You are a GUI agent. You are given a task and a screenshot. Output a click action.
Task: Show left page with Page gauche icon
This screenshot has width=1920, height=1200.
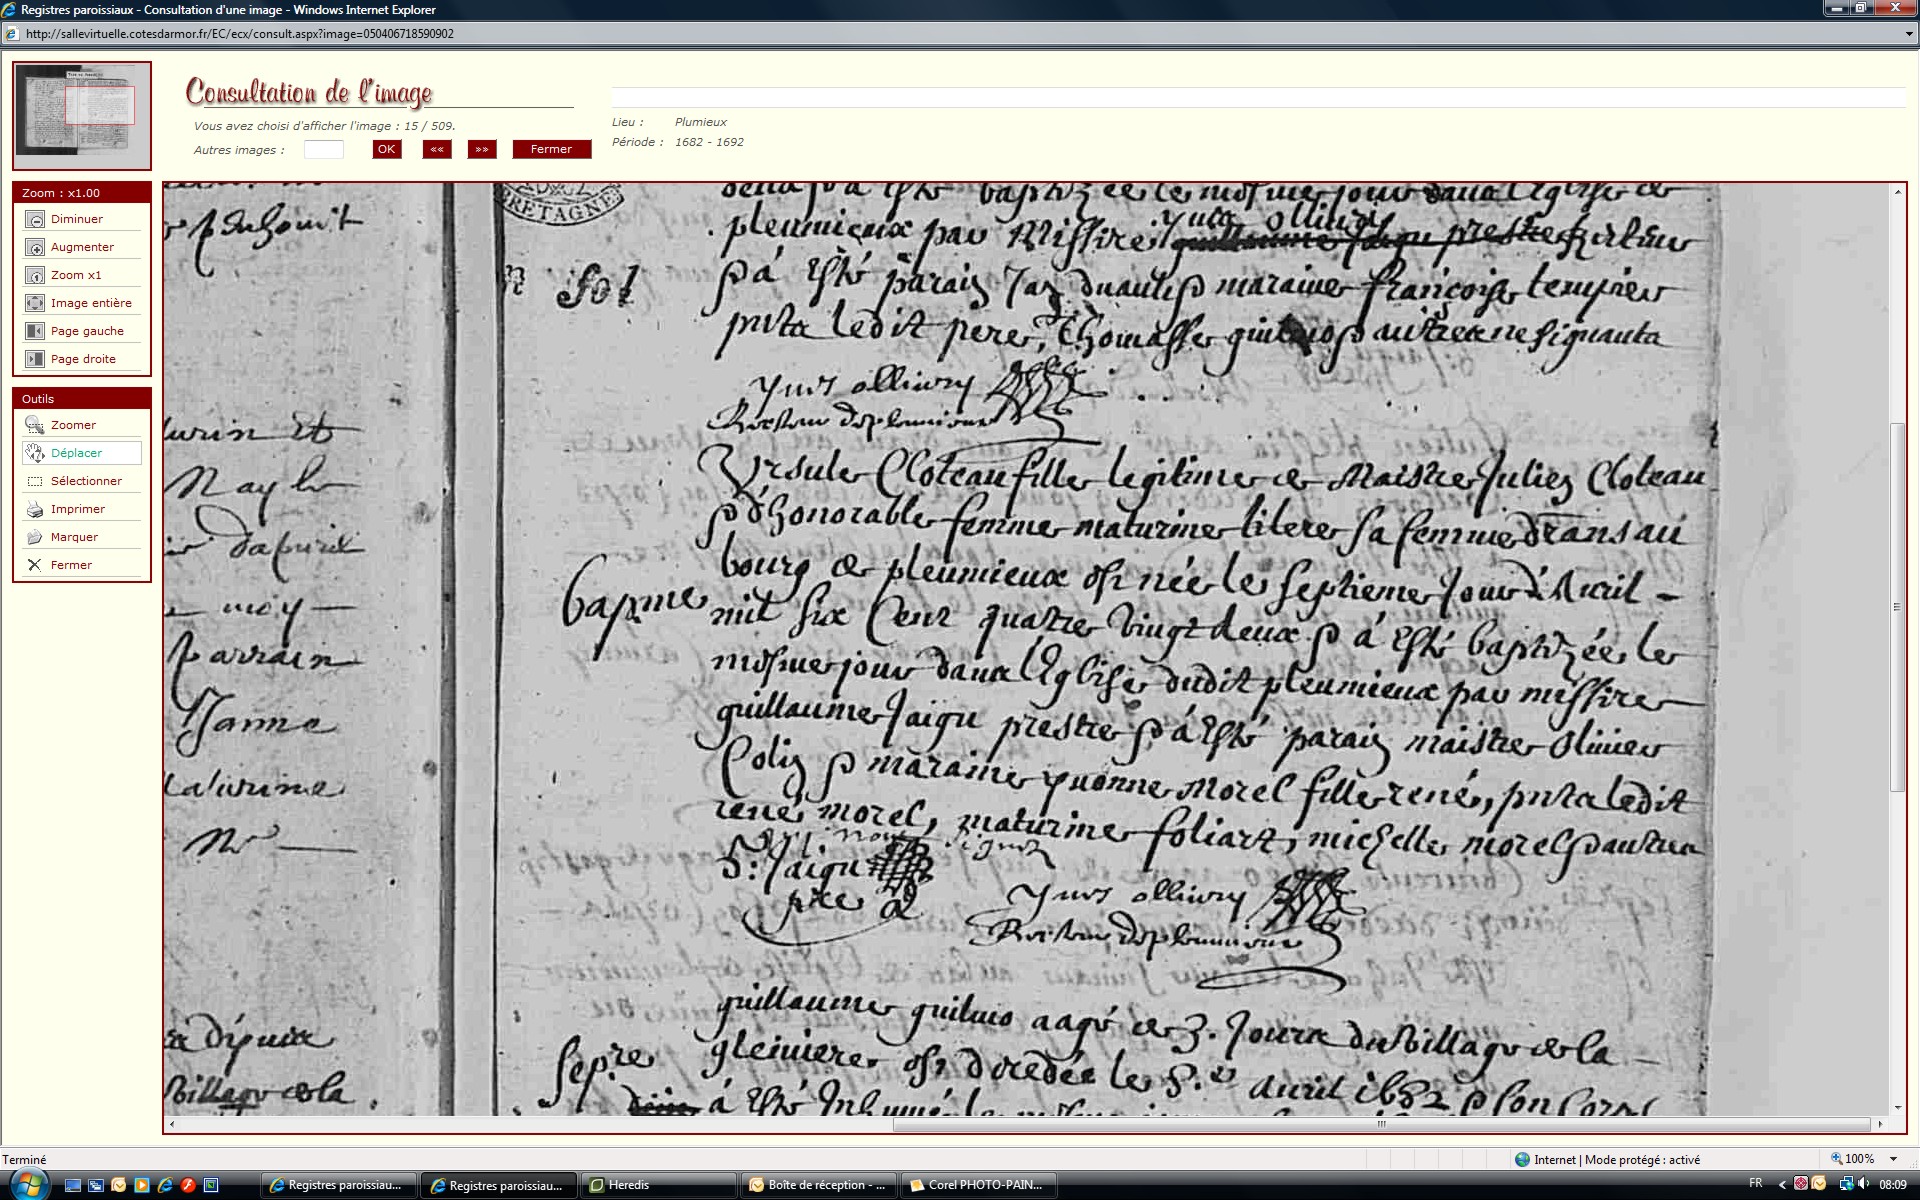35,331
